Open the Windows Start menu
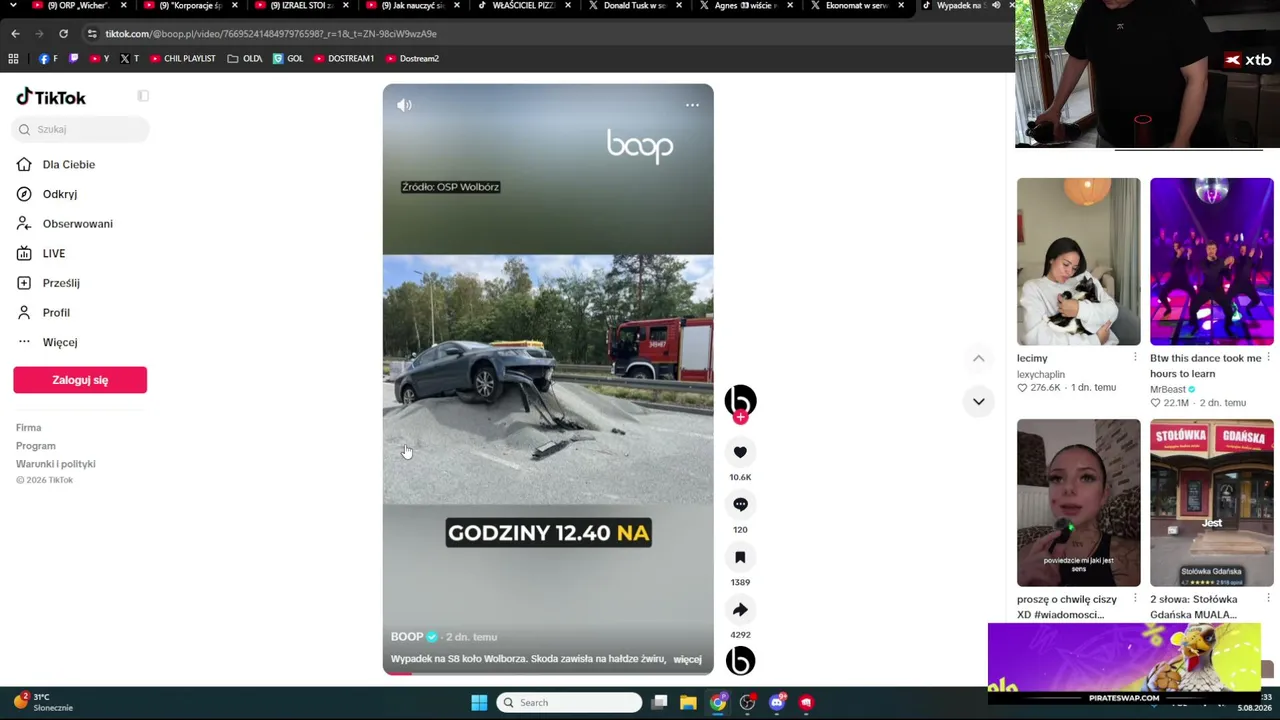1280x720 pixels. pyautogui.click(x=479, y=703)
